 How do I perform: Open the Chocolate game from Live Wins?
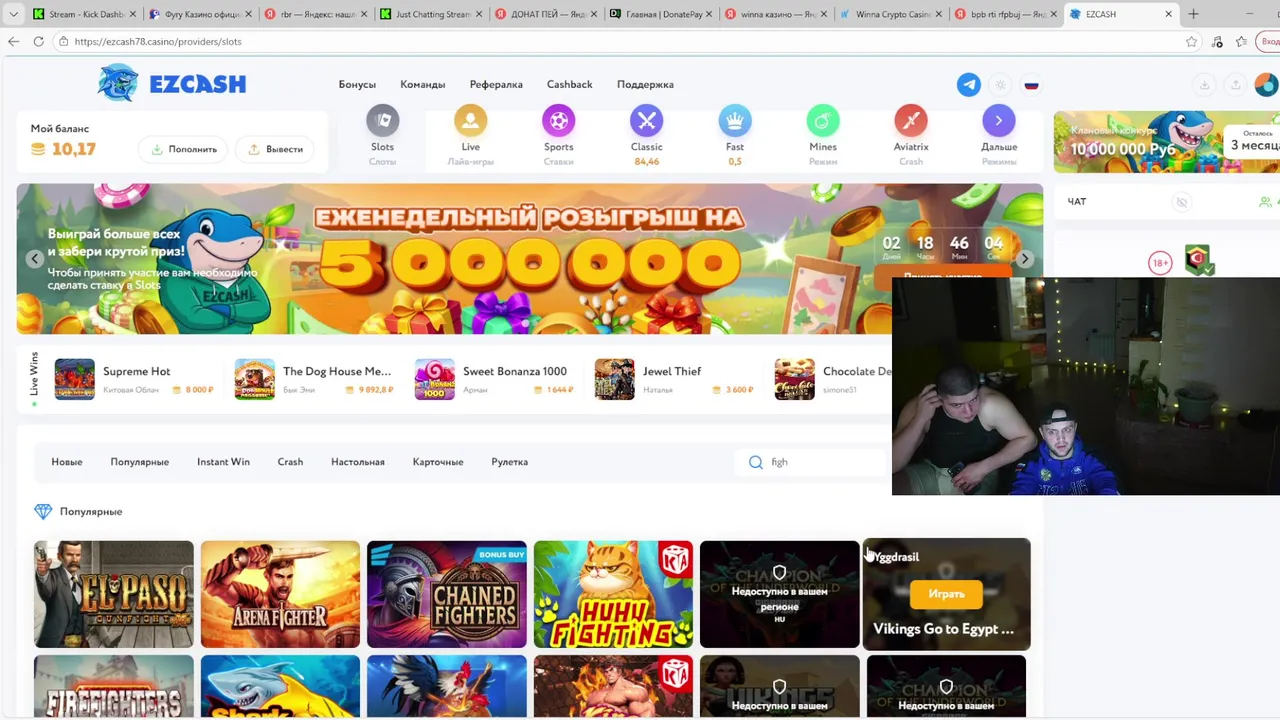[x=833, y=379]
